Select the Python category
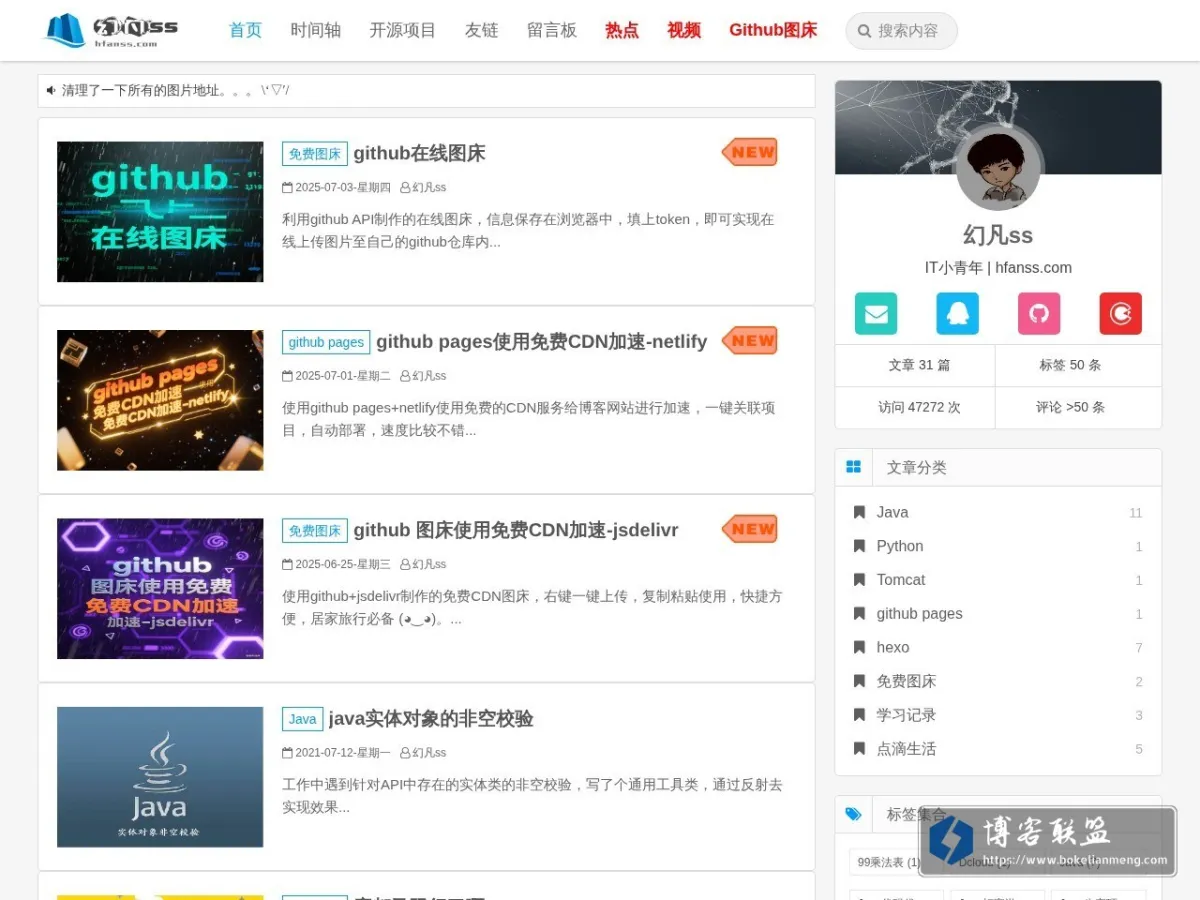 click(x=900, y=546)
